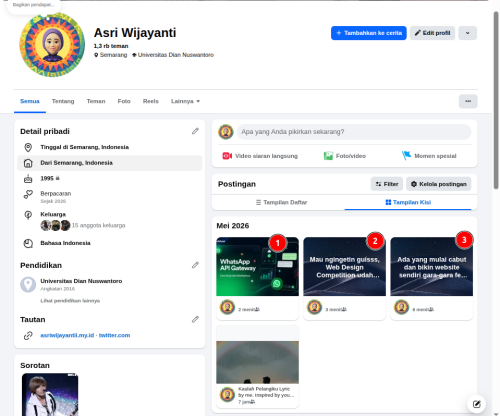Open the Filter options for Postingan
The width and height of the screenshot is (500, 416).
[387, 184]
